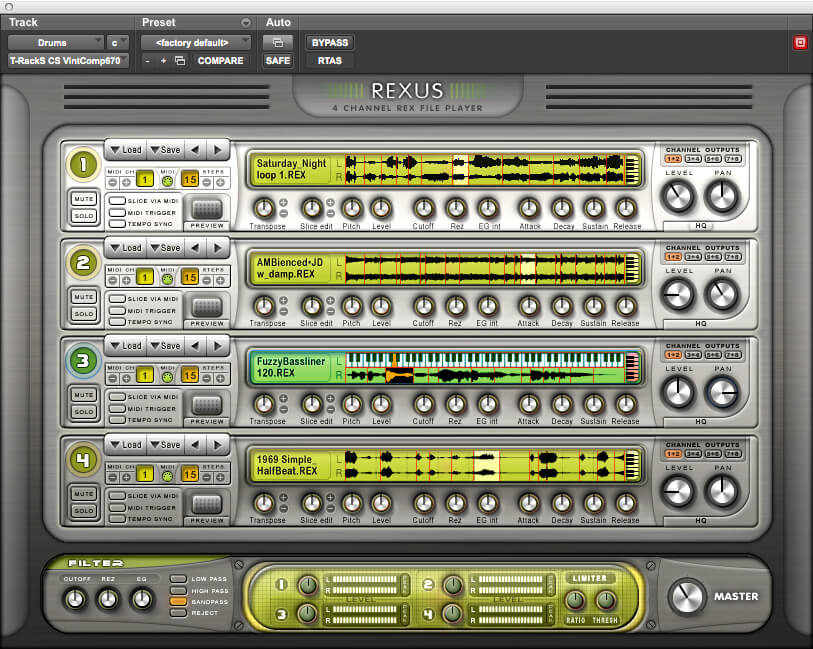Enable Slice via MIDI on channel 1

[117, 201]
